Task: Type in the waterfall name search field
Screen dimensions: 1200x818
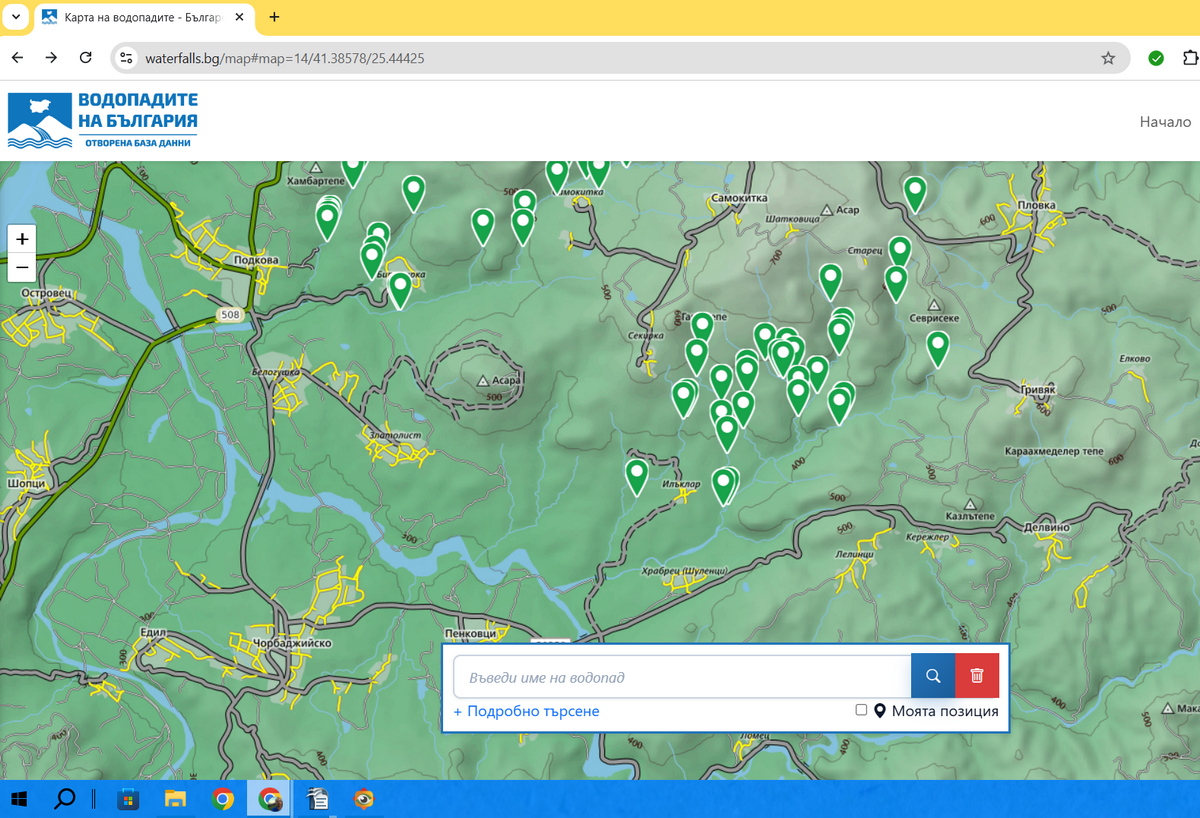Action: coord(682,677)
